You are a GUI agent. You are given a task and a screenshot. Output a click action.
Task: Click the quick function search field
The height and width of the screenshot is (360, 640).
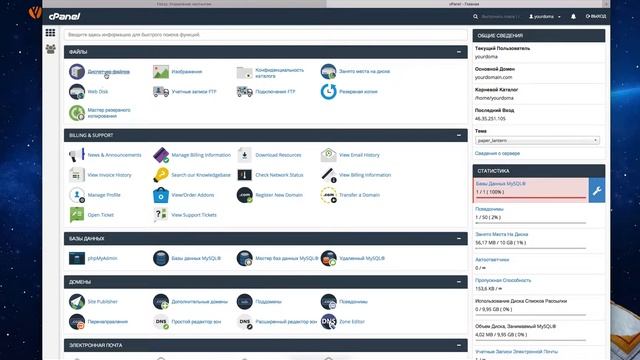tap(265, 35)
